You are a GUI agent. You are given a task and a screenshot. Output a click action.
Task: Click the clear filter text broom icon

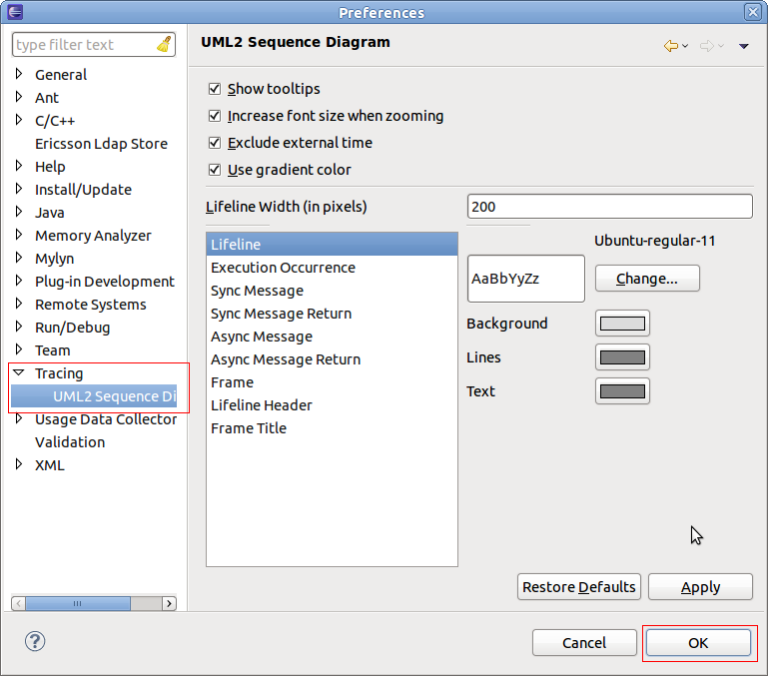164,45
